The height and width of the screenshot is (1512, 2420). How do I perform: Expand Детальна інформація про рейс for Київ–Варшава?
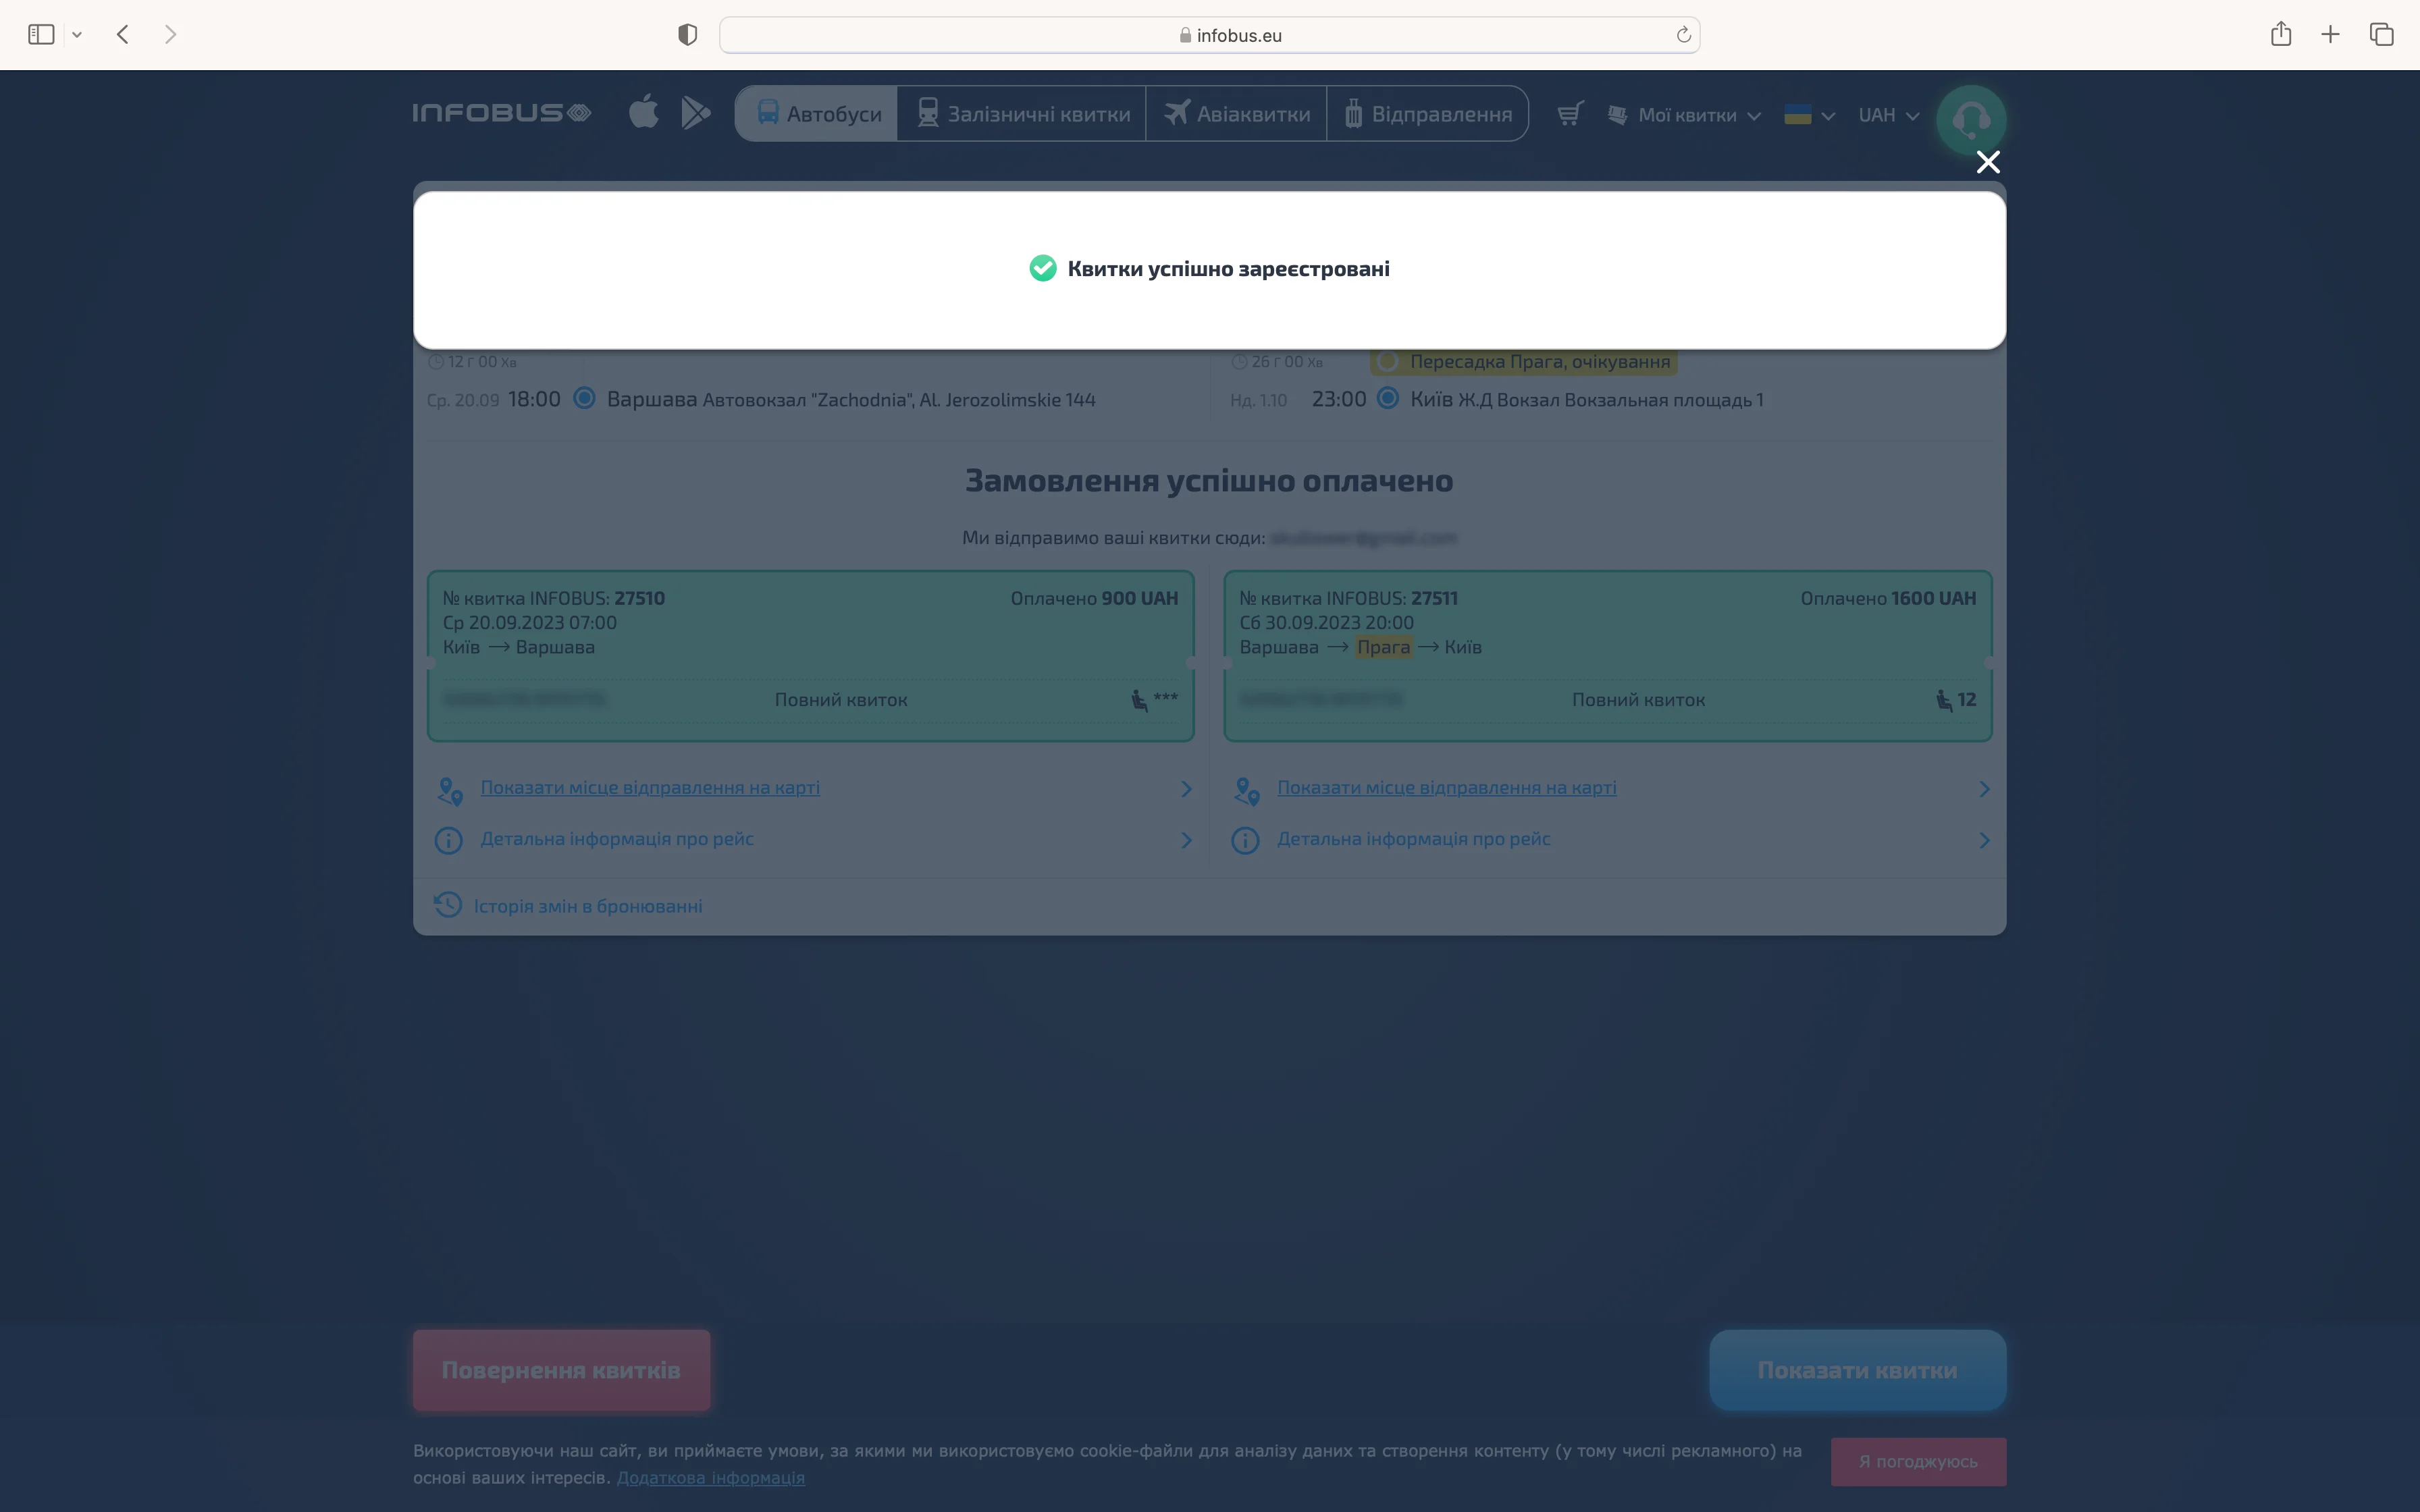click(x=616, y=839)
